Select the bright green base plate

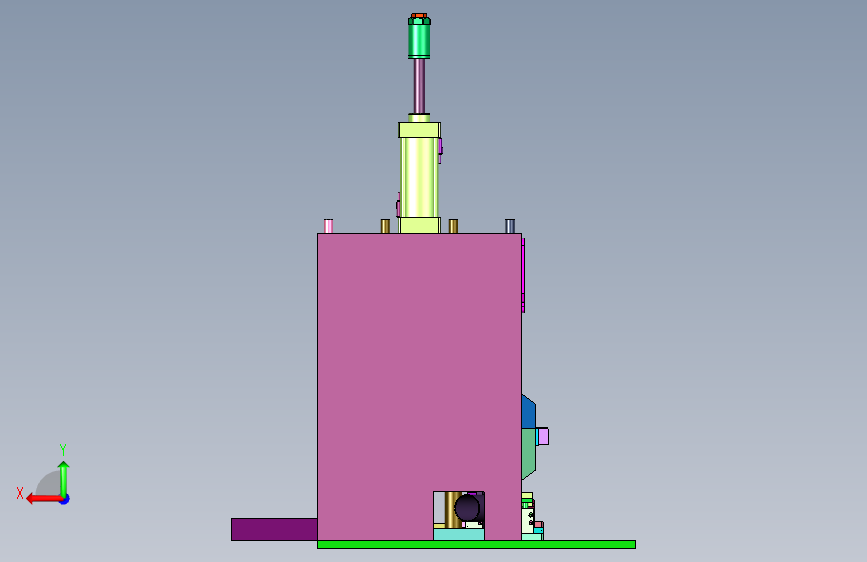tap(476, 545)
